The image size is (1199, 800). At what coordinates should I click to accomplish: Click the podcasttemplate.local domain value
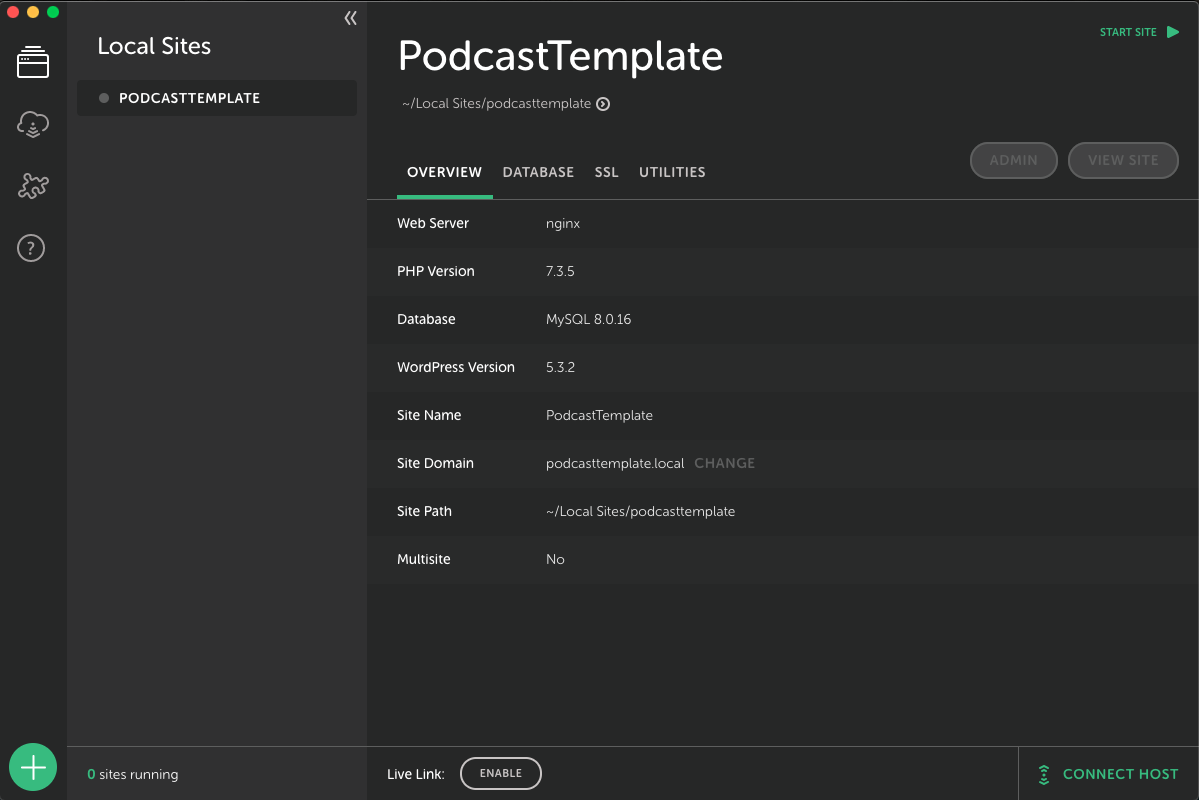[x=615, y=463]
